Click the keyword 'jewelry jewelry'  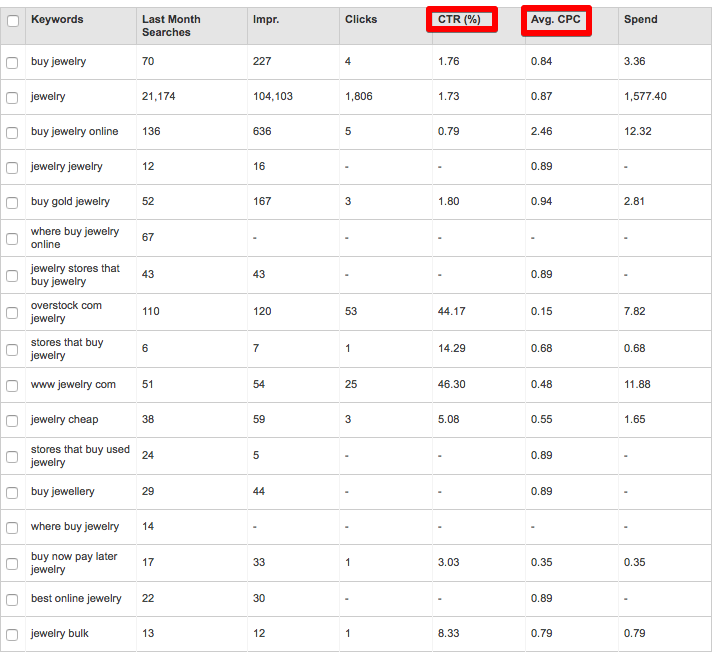pos(67,167)
